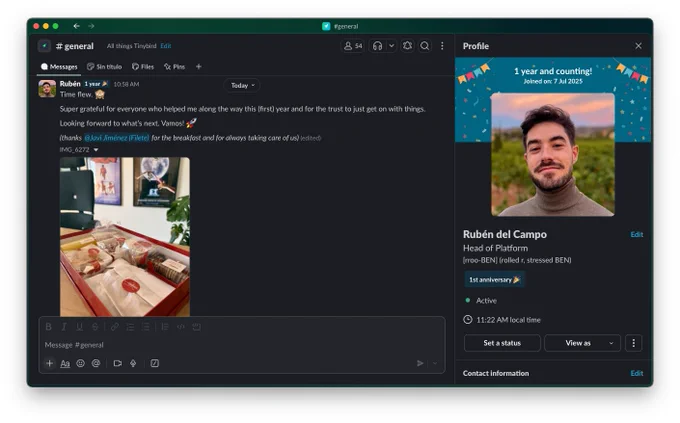Go back with the back arrow
Screen dimensions: 680x423
76,26
